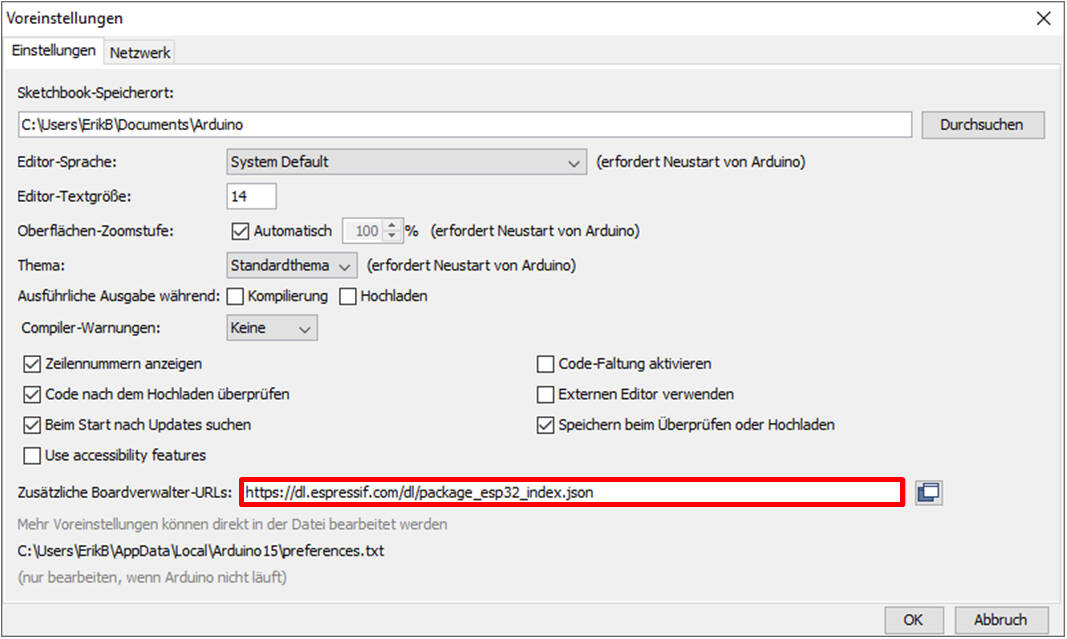Screen dimensions: 1067x639
Task: Click in the Editor-Textgröße field
Action: coord(252,196)
